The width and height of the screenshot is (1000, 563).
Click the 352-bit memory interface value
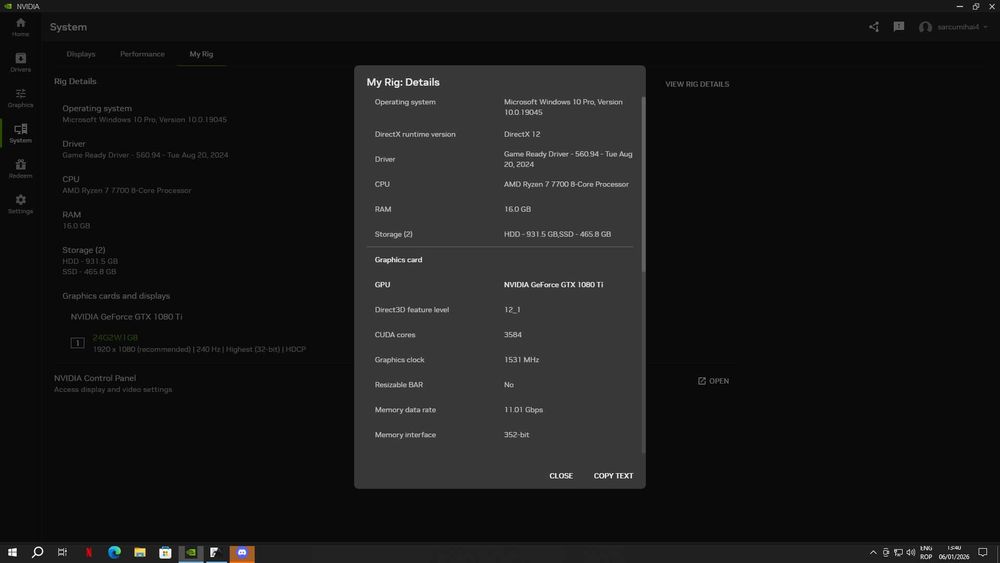coord(517,435)
